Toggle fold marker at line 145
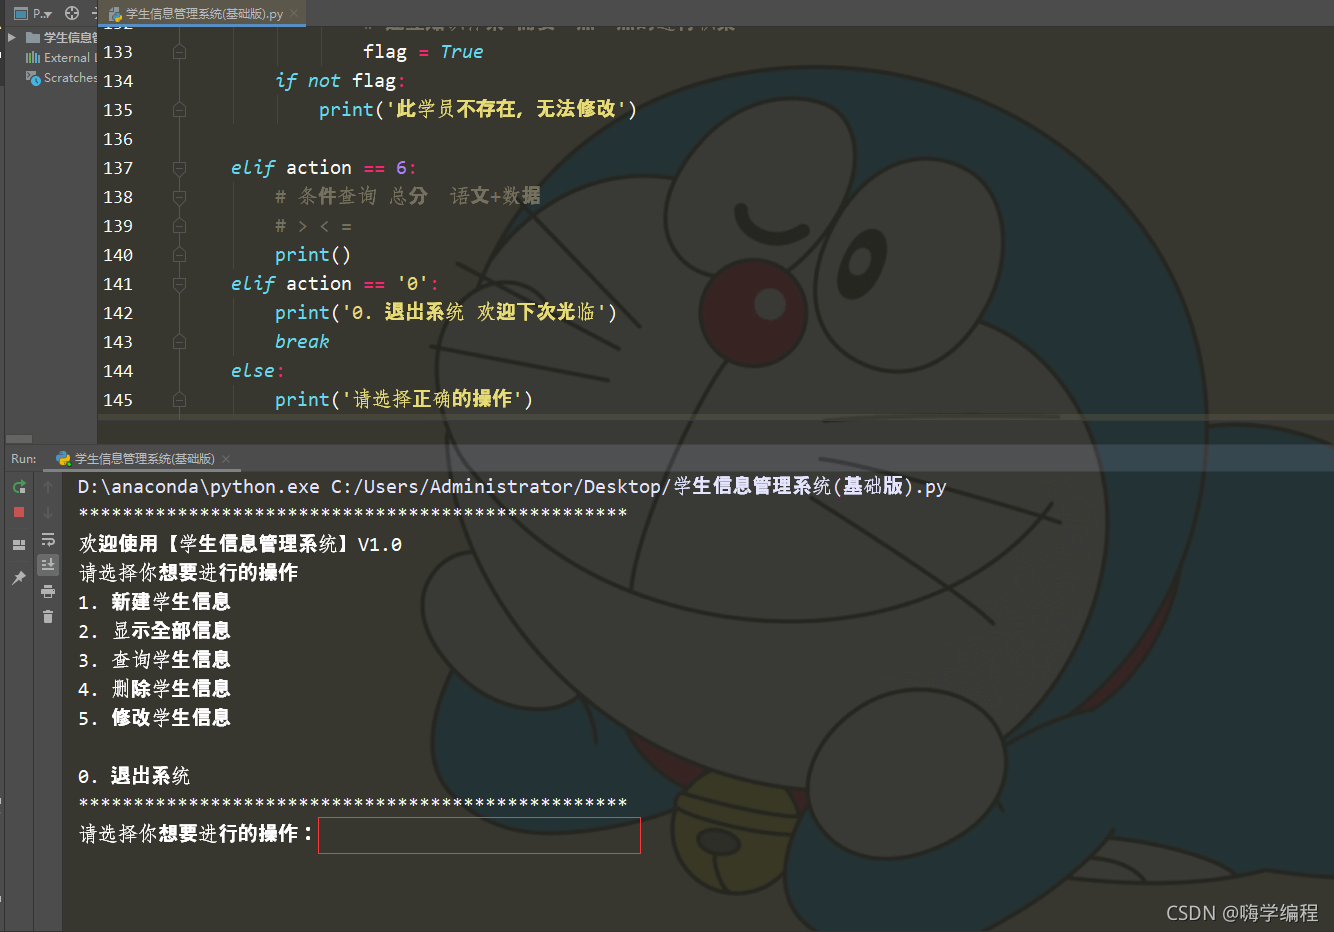 tap(179, 400)
